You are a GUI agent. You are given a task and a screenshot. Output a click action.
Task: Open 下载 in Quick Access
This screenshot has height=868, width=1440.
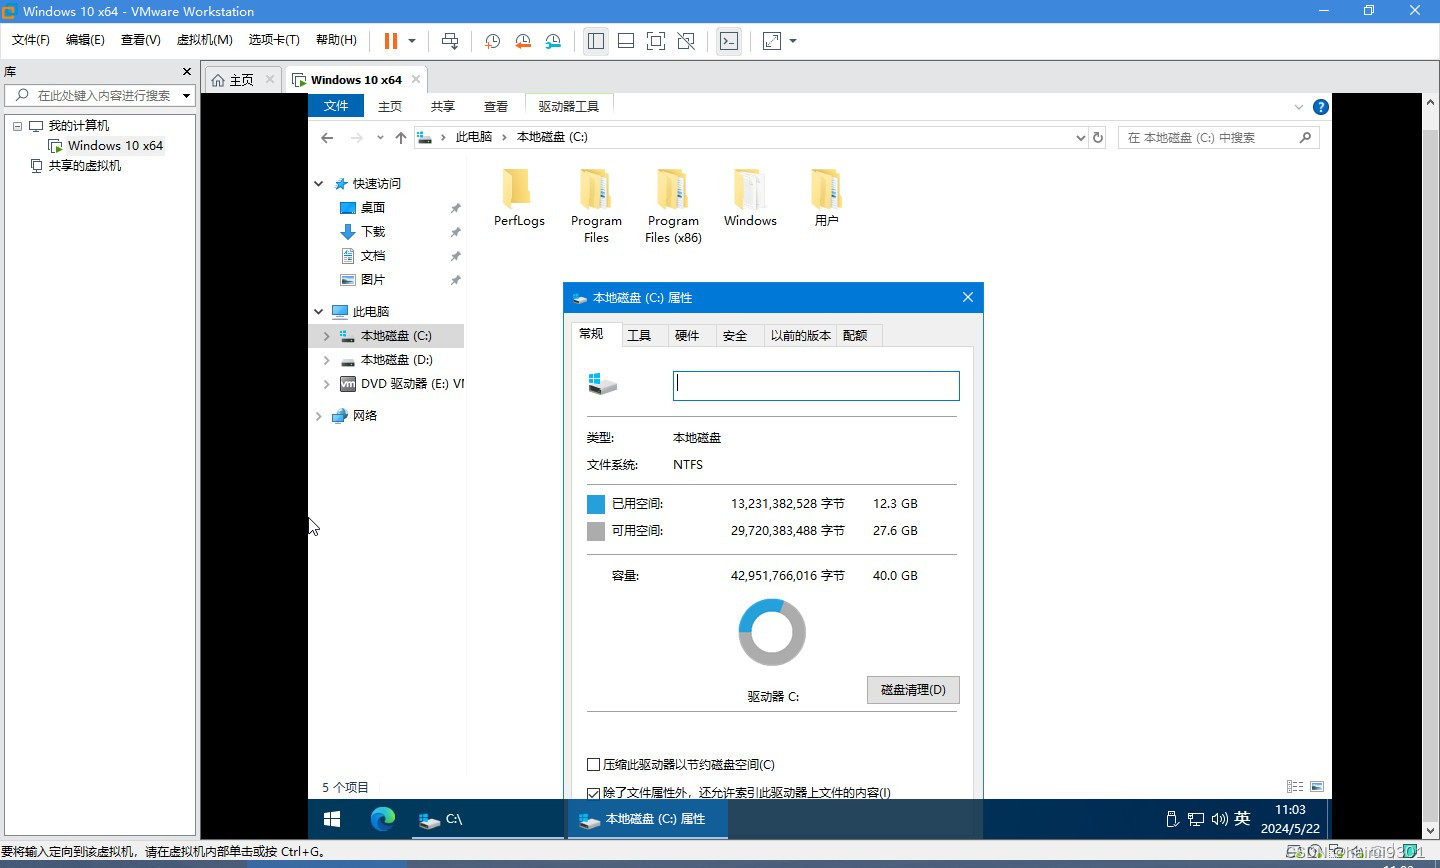click(x=373, y=232)
